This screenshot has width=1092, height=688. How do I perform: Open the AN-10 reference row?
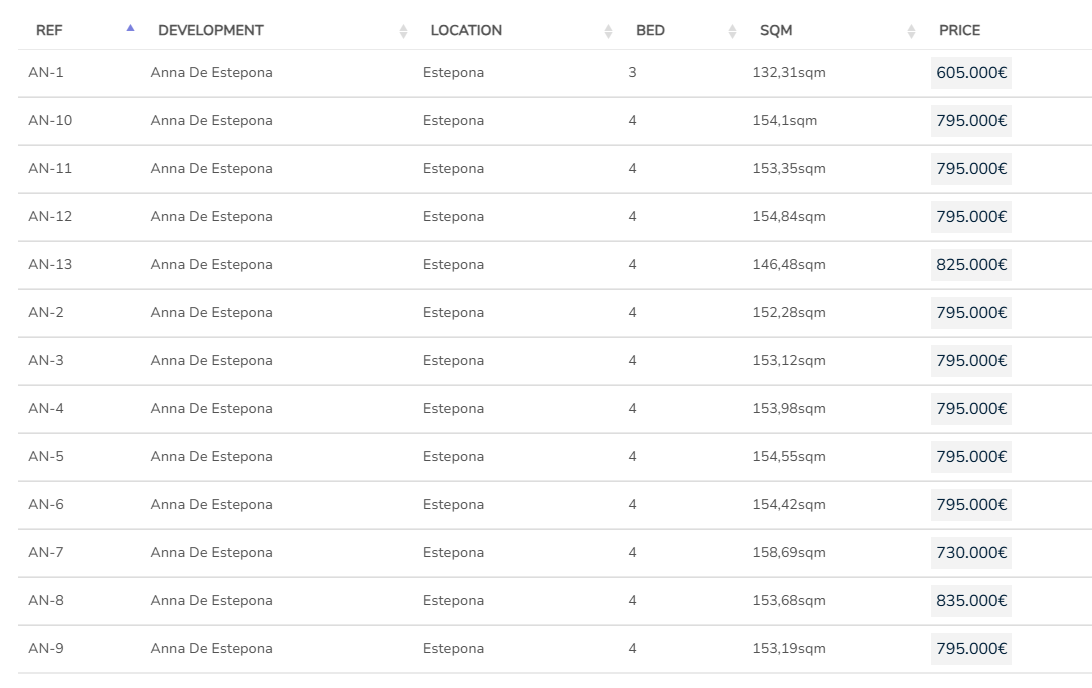50,121
